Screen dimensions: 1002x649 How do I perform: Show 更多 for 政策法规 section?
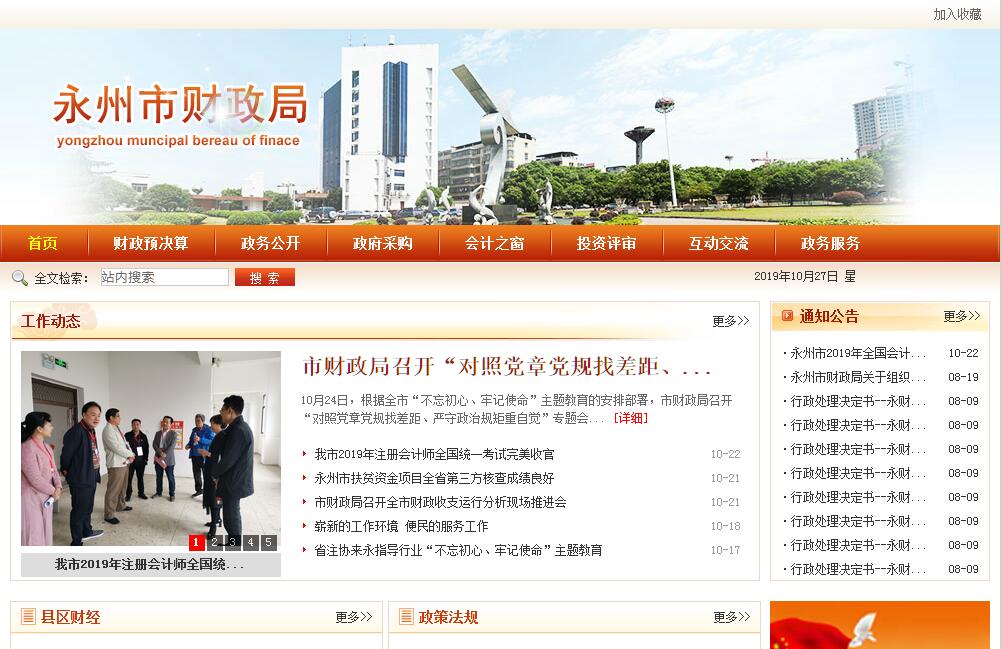[731, 617]
